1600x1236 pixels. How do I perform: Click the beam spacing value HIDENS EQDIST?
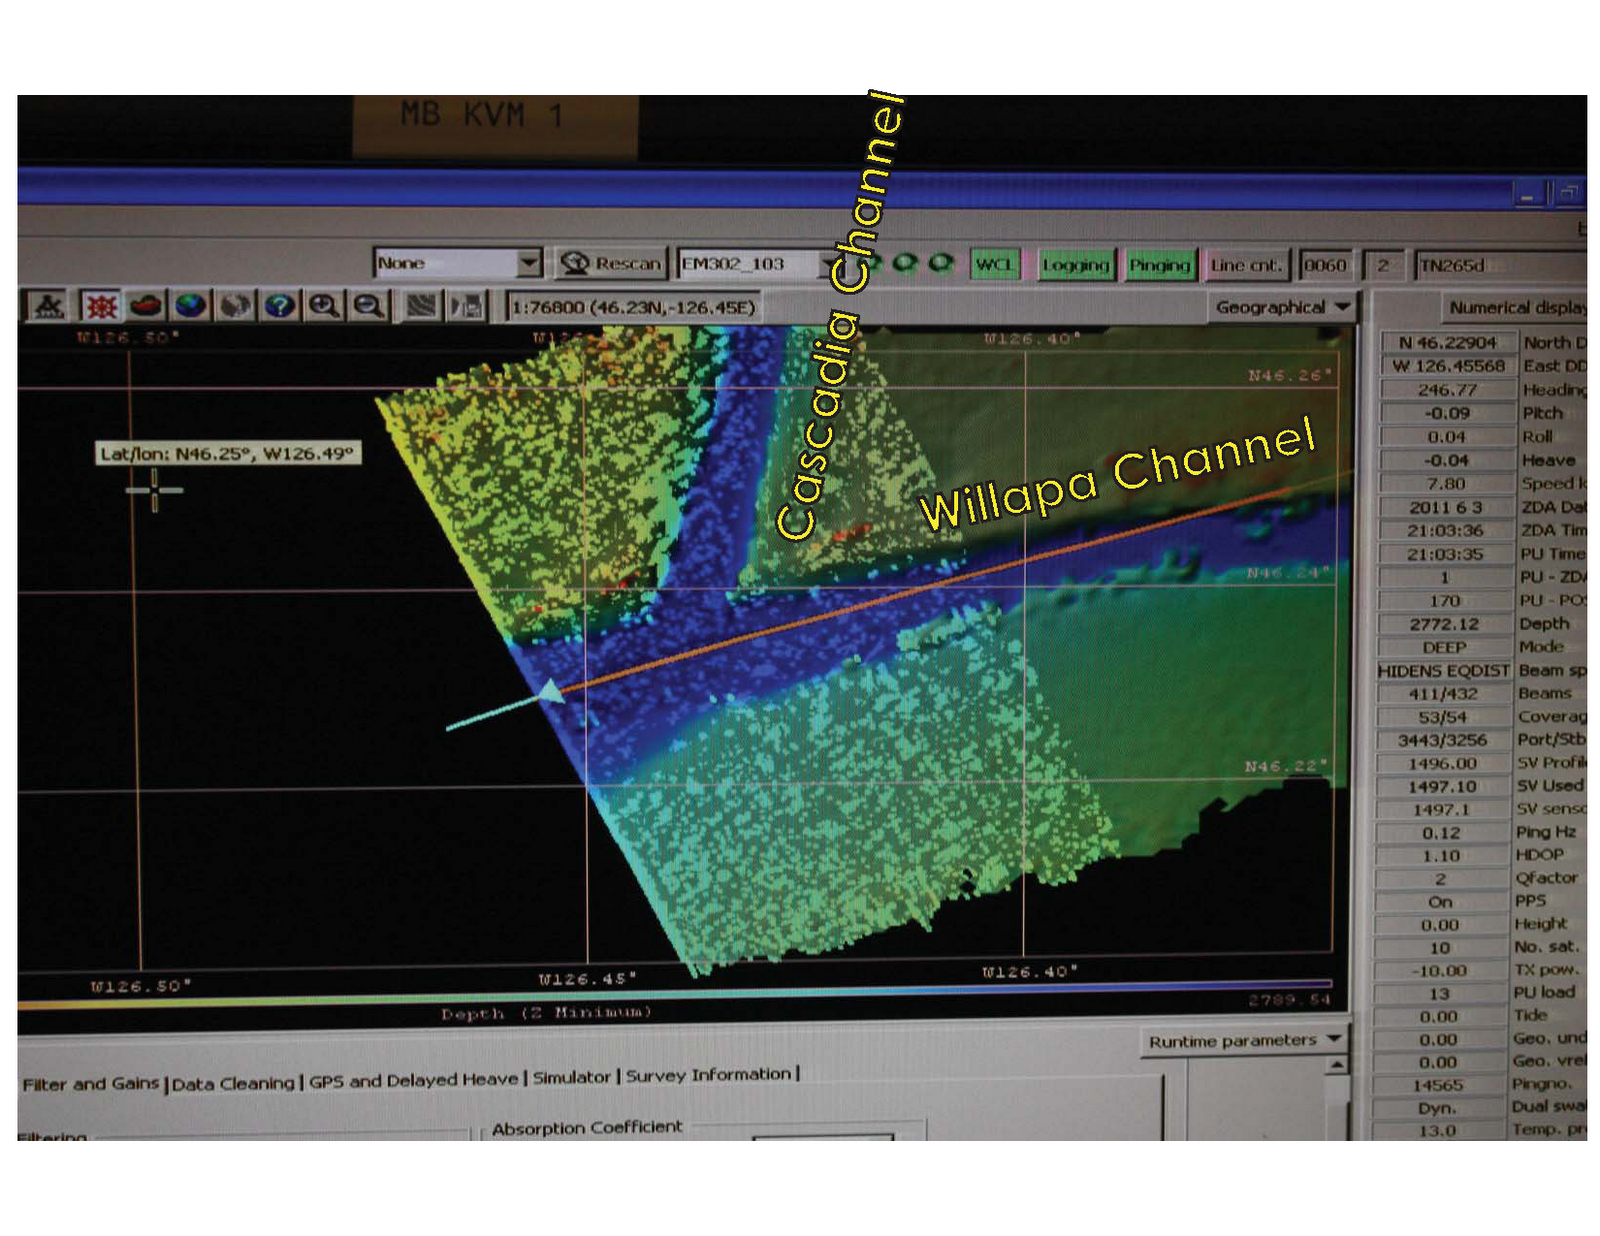tap(1444, 670)
